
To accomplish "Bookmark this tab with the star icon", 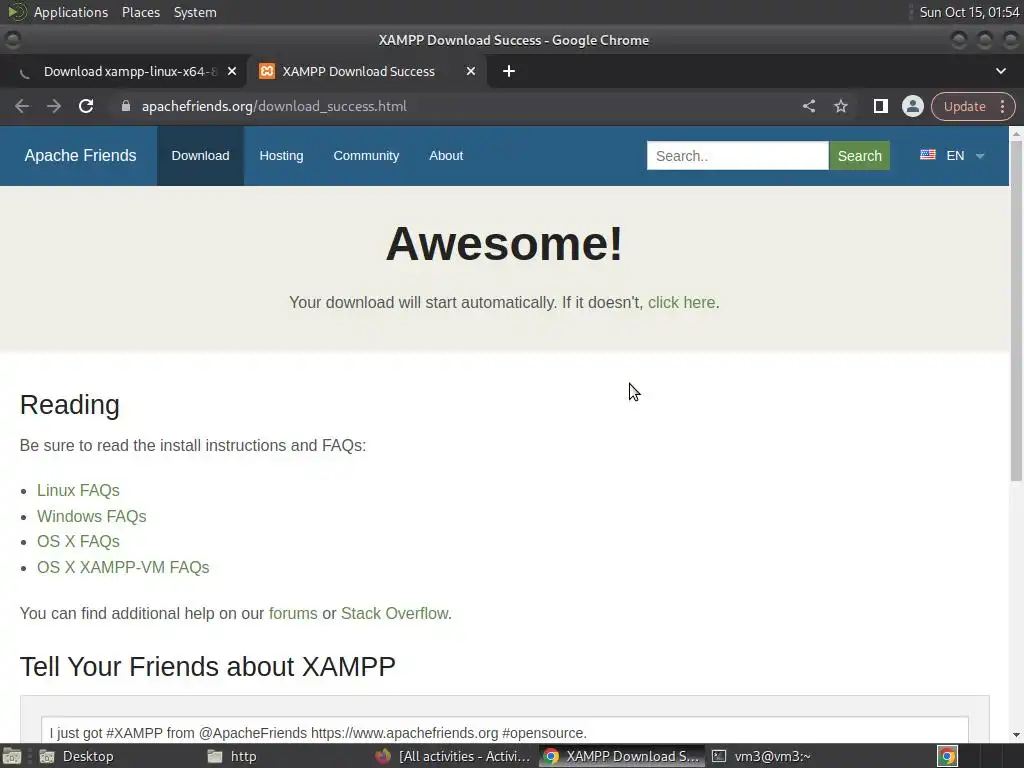I will pos(840,106).
